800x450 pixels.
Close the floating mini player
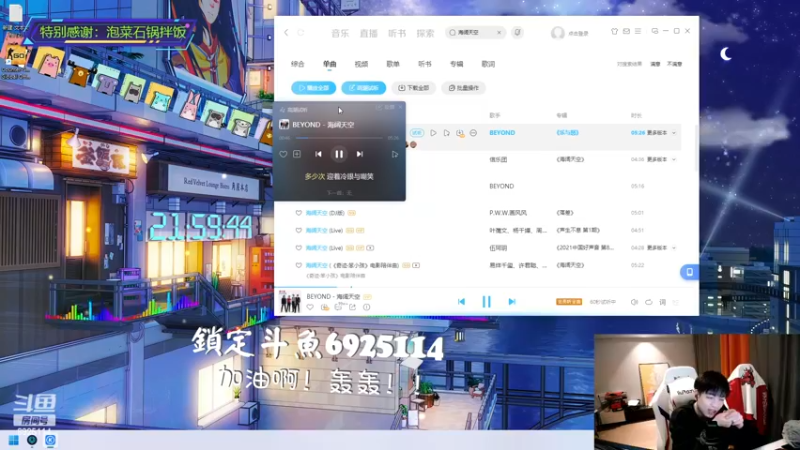coord(400,107)
